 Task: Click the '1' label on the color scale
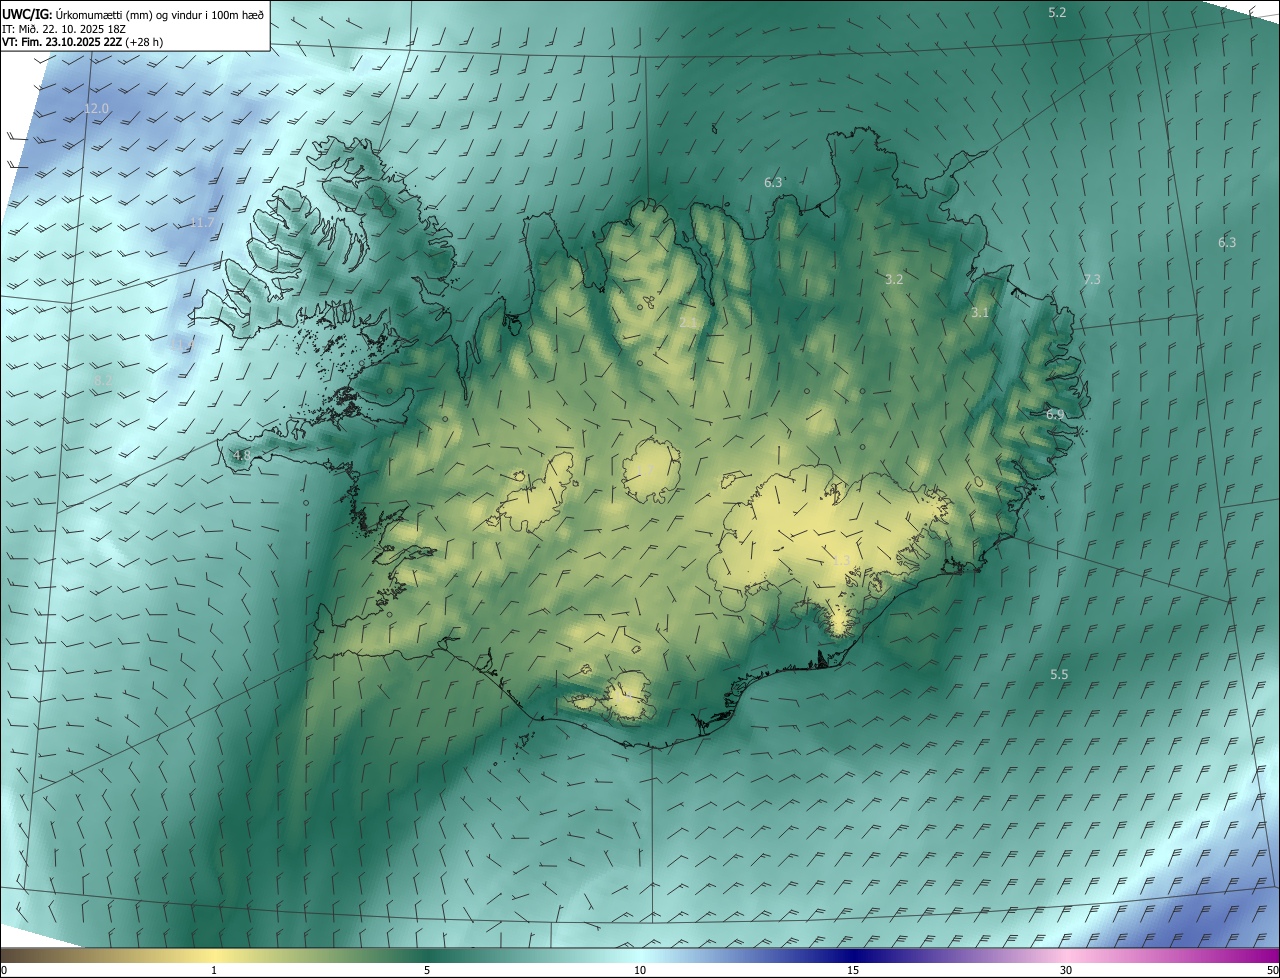pos(214,970)
